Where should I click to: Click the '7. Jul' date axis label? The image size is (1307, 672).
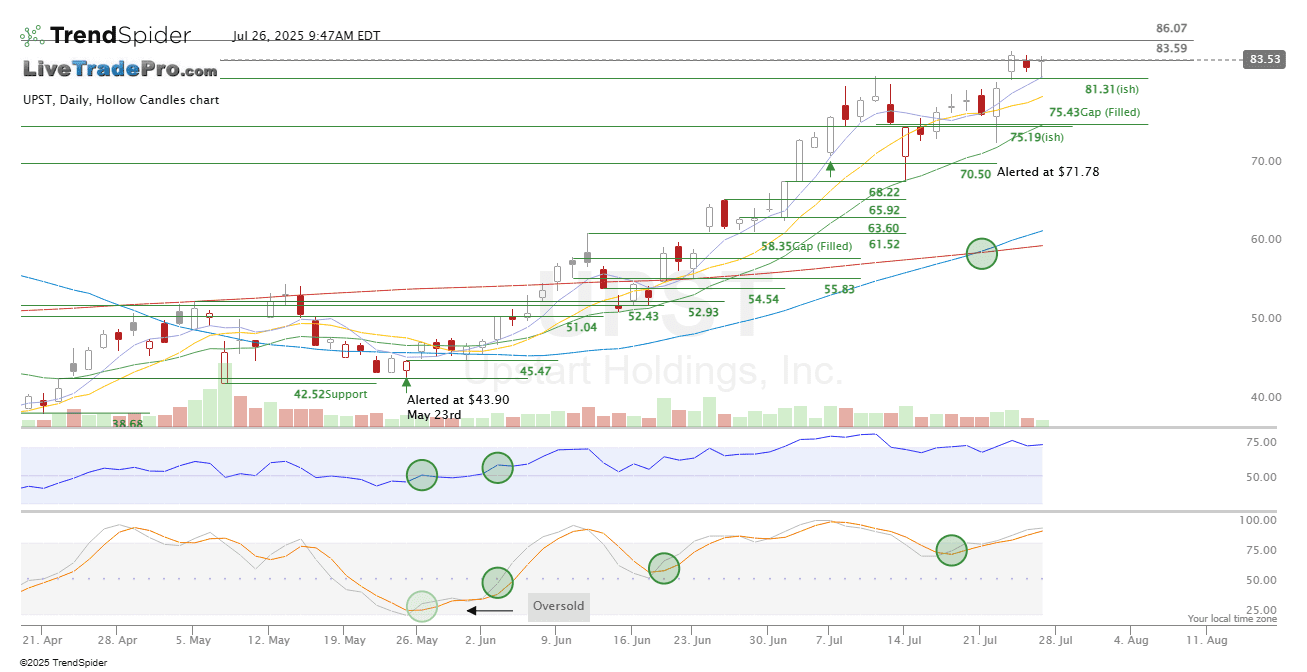tap(830, 639)
